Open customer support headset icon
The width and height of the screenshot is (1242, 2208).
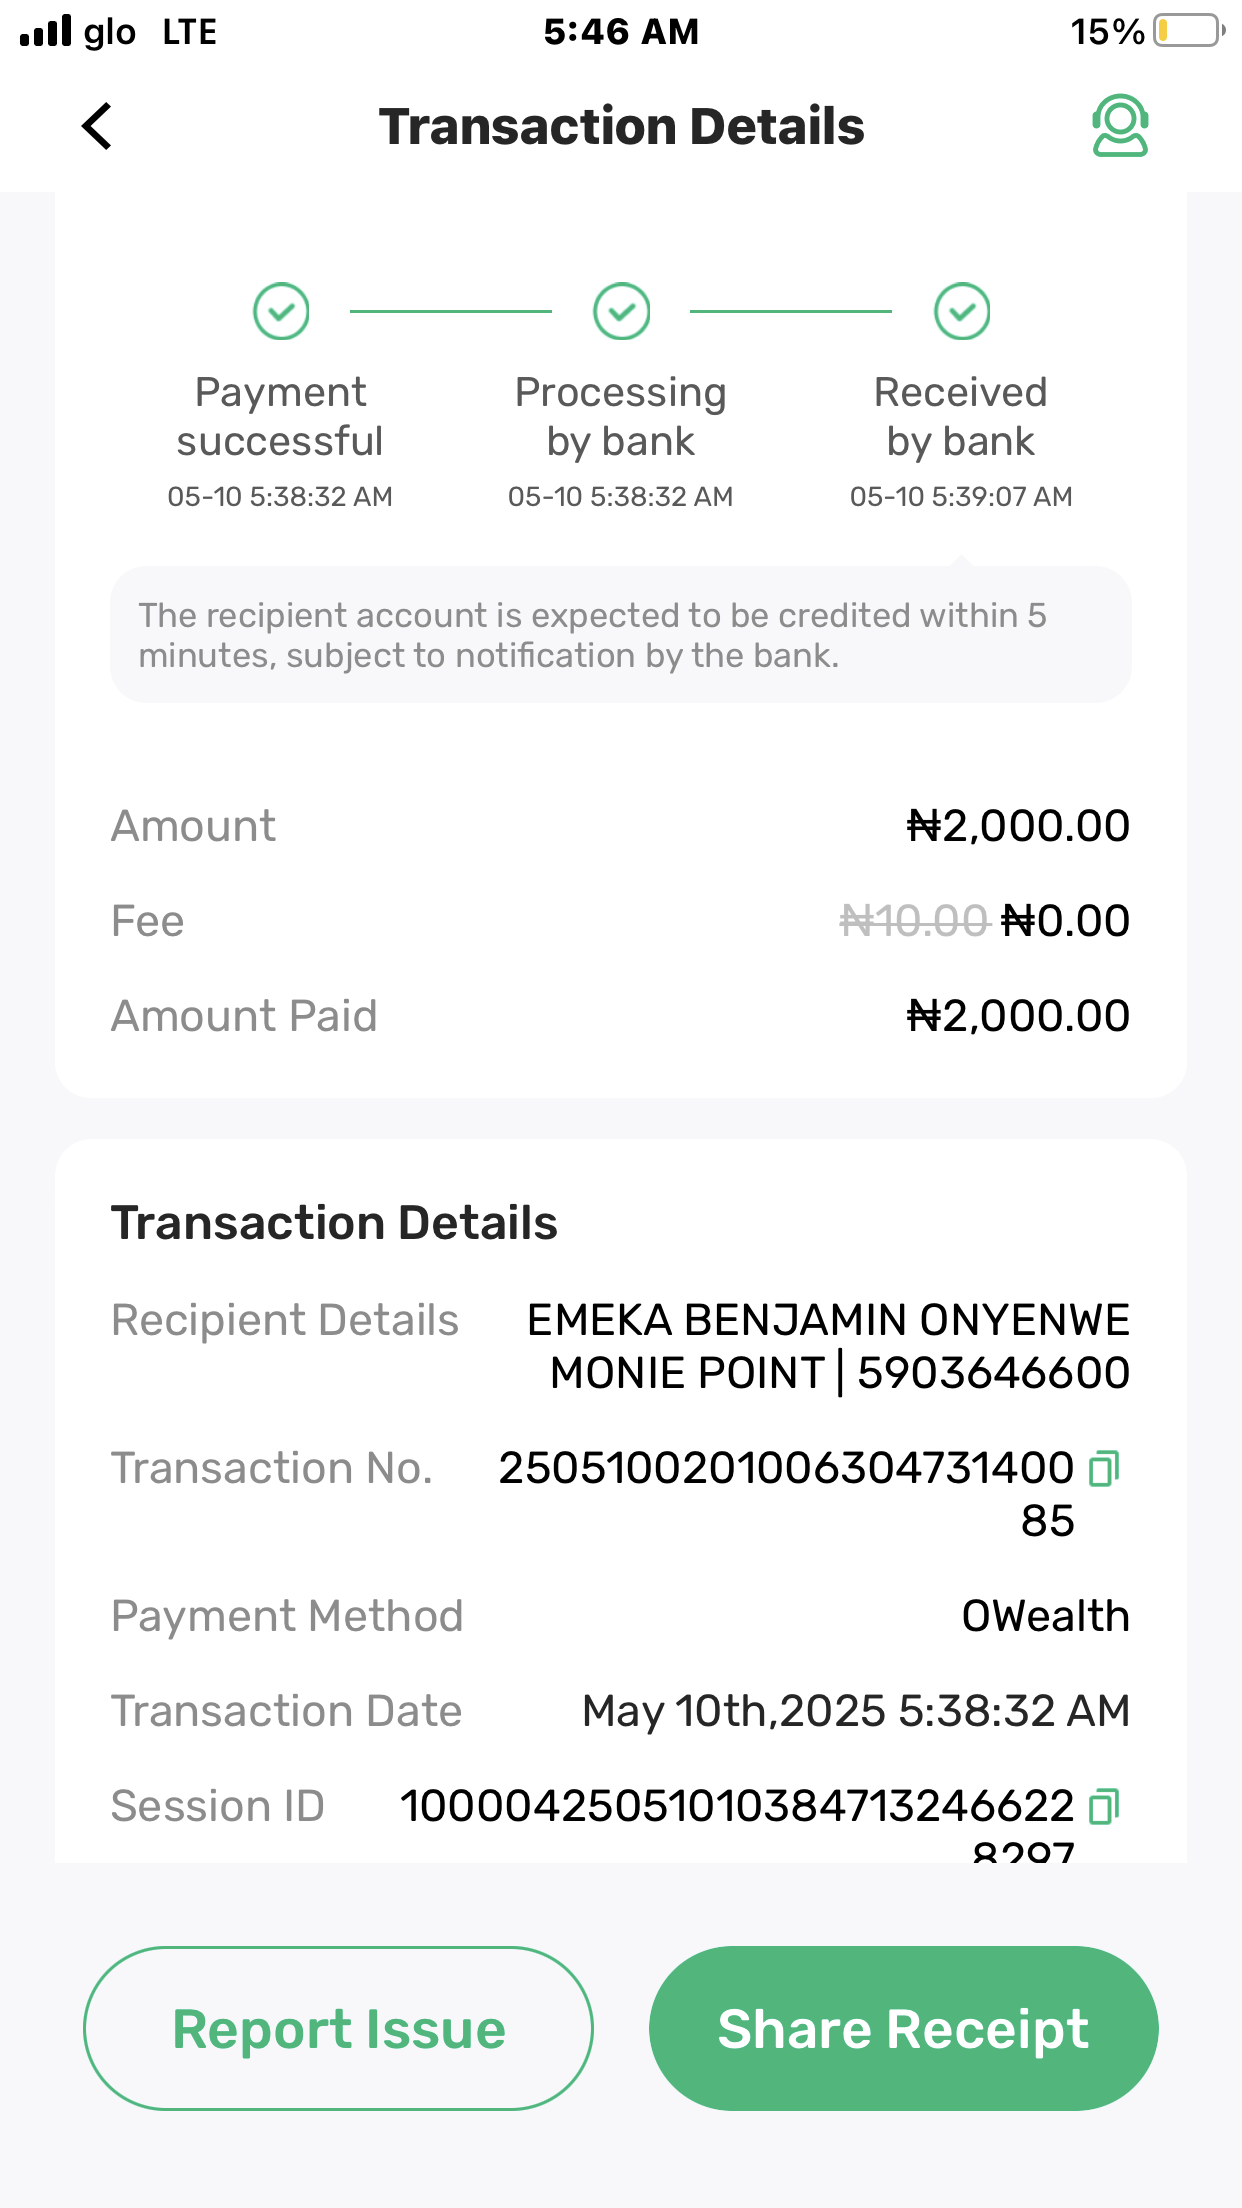coord(1119,126)
